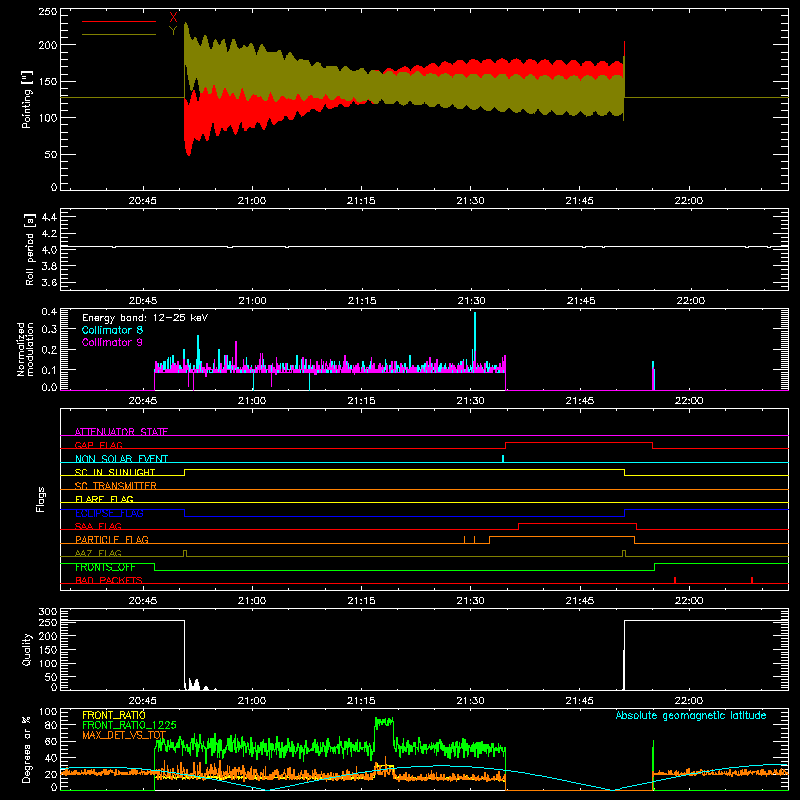Click the 21:45 time label under Roll period plot
Viewport: 800px width, 800px height.
tap(581, 301)
